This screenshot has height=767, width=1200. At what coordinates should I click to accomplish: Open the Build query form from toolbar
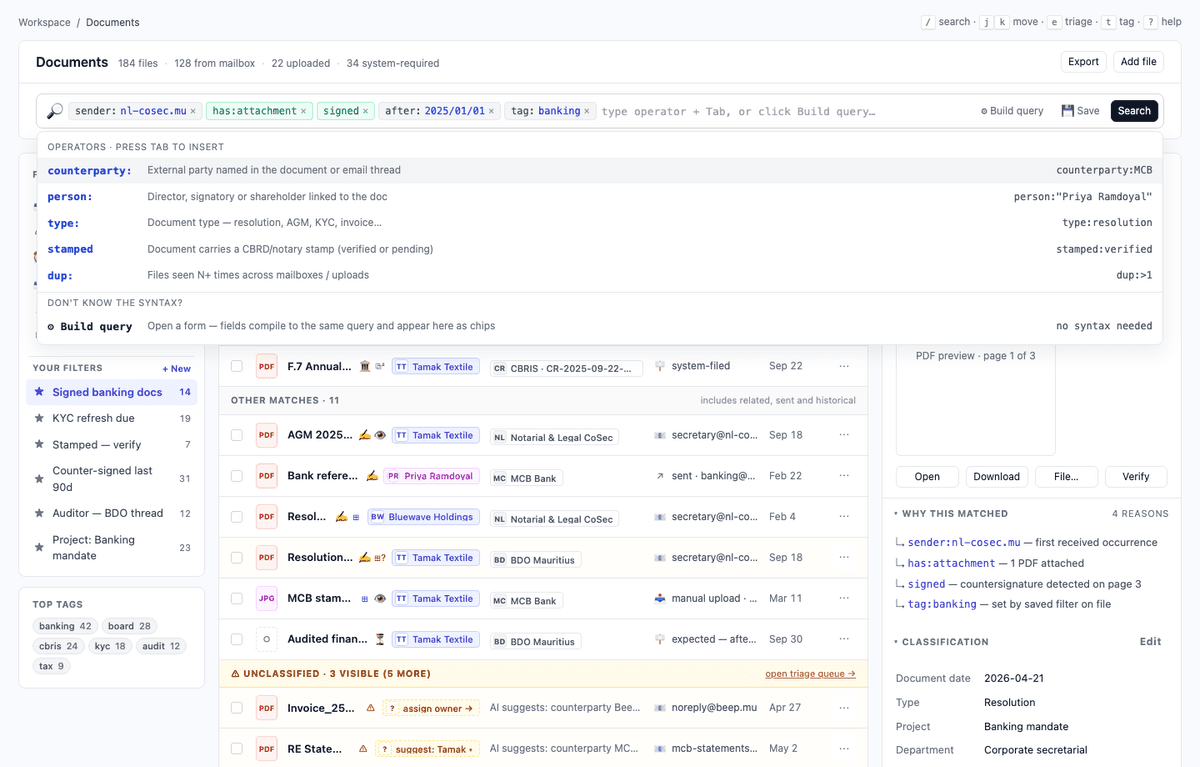(1012, 111)
